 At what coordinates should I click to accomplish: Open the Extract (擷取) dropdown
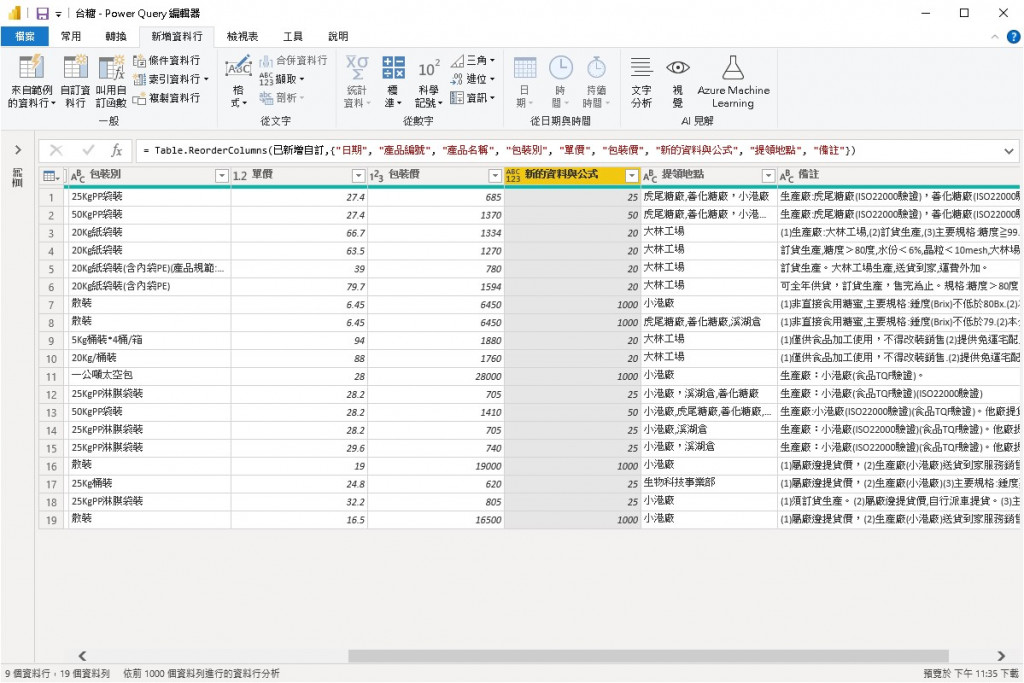point(282,79)
